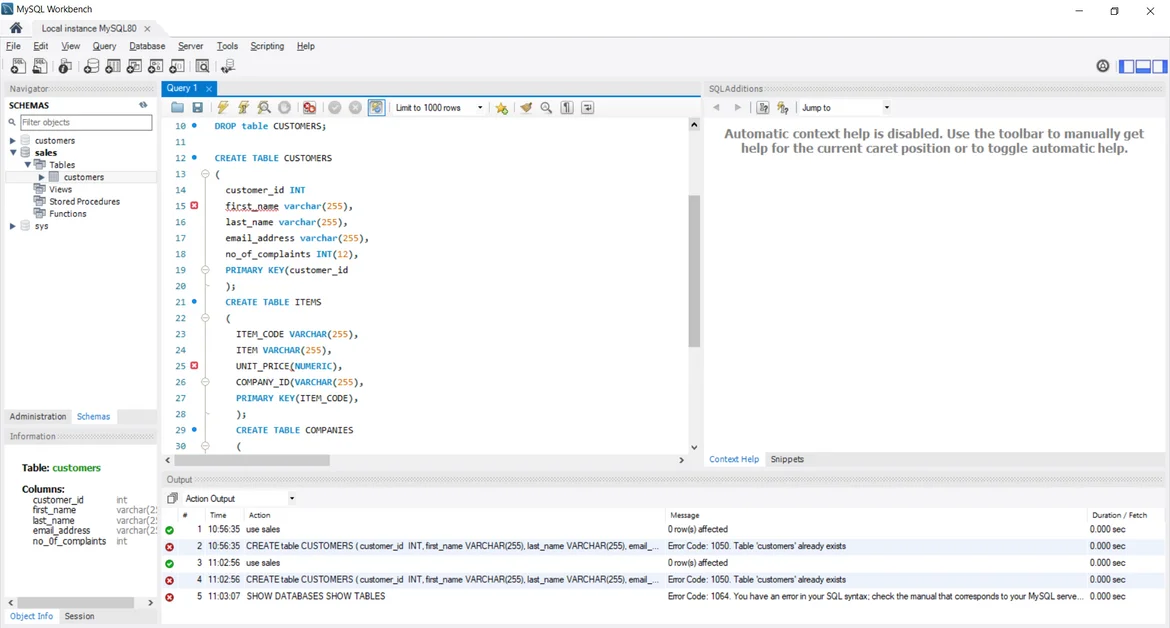Toggle the left sidebar panel visibility
The height and width of the screenshot is (628, 1170).
click(1127, 66)
